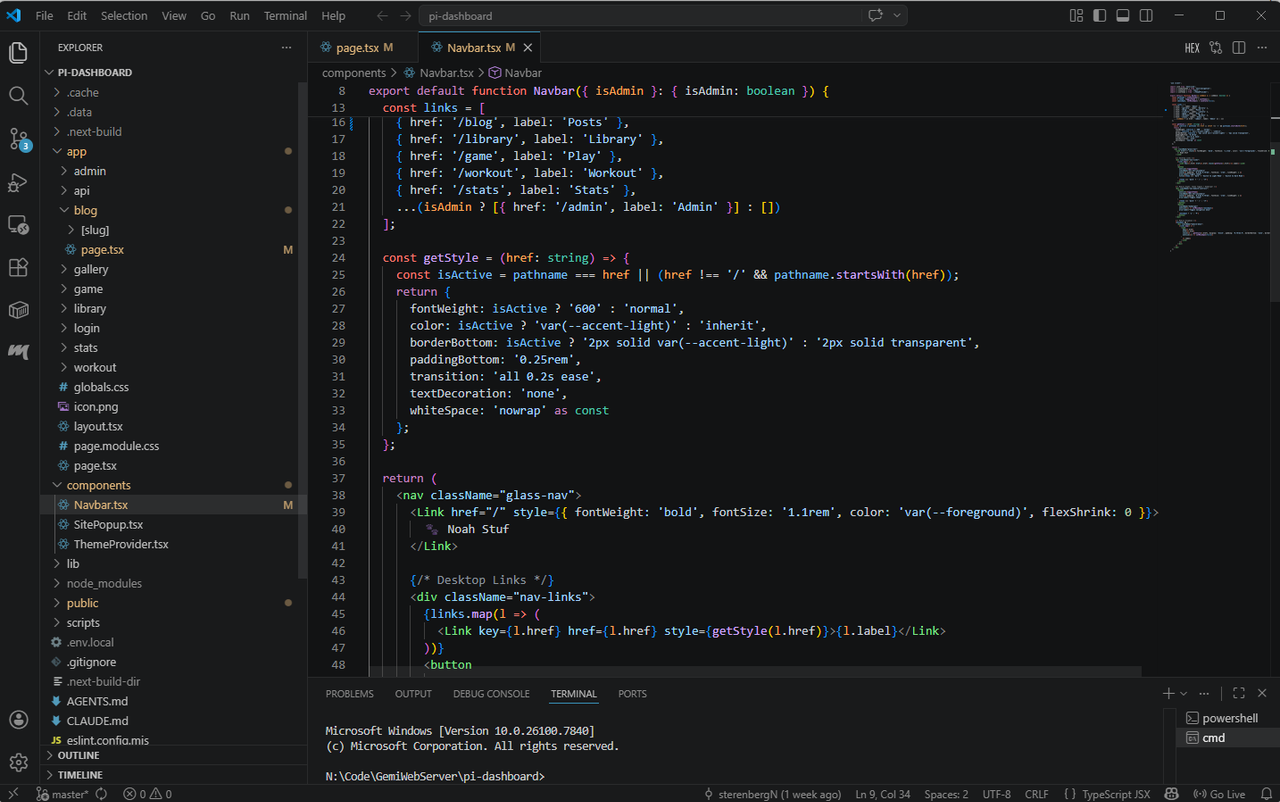Image resolution: width=1280 pixels, height=802 pixels.
Task: Open the Accounts menu in activity bar
Action: coord(18,719)
